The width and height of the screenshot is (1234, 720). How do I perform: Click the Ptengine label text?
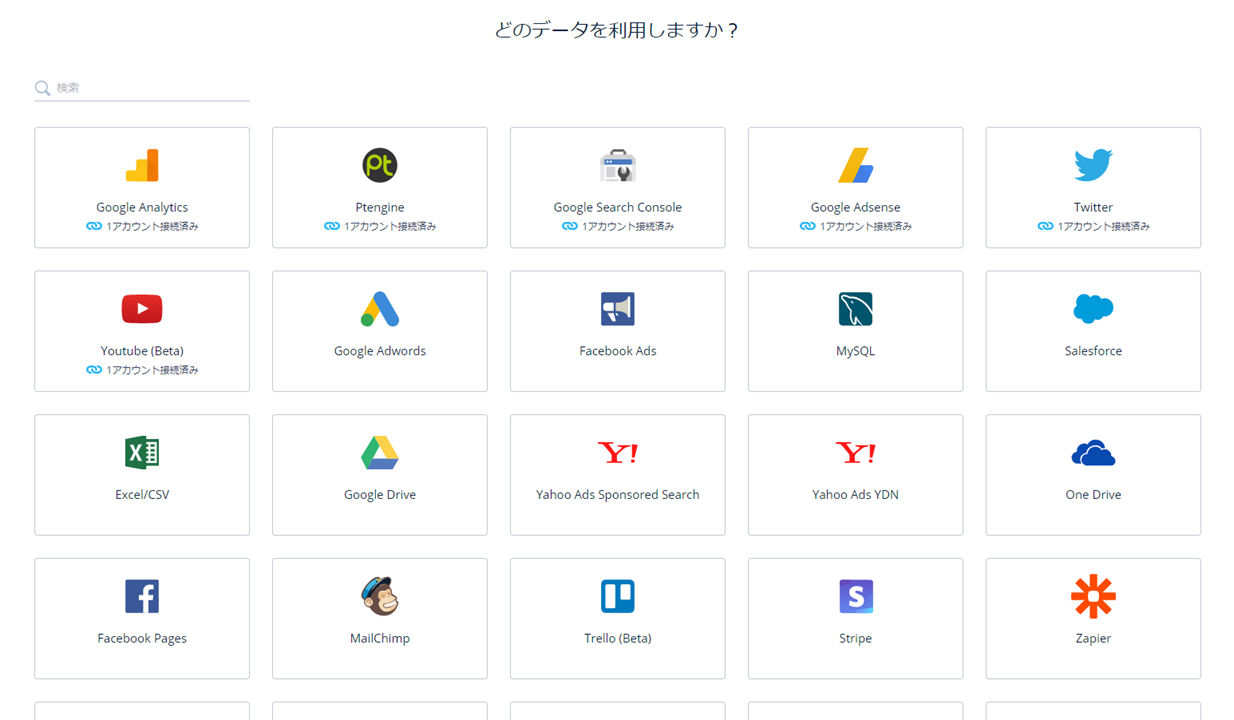(x=380, y=208)
